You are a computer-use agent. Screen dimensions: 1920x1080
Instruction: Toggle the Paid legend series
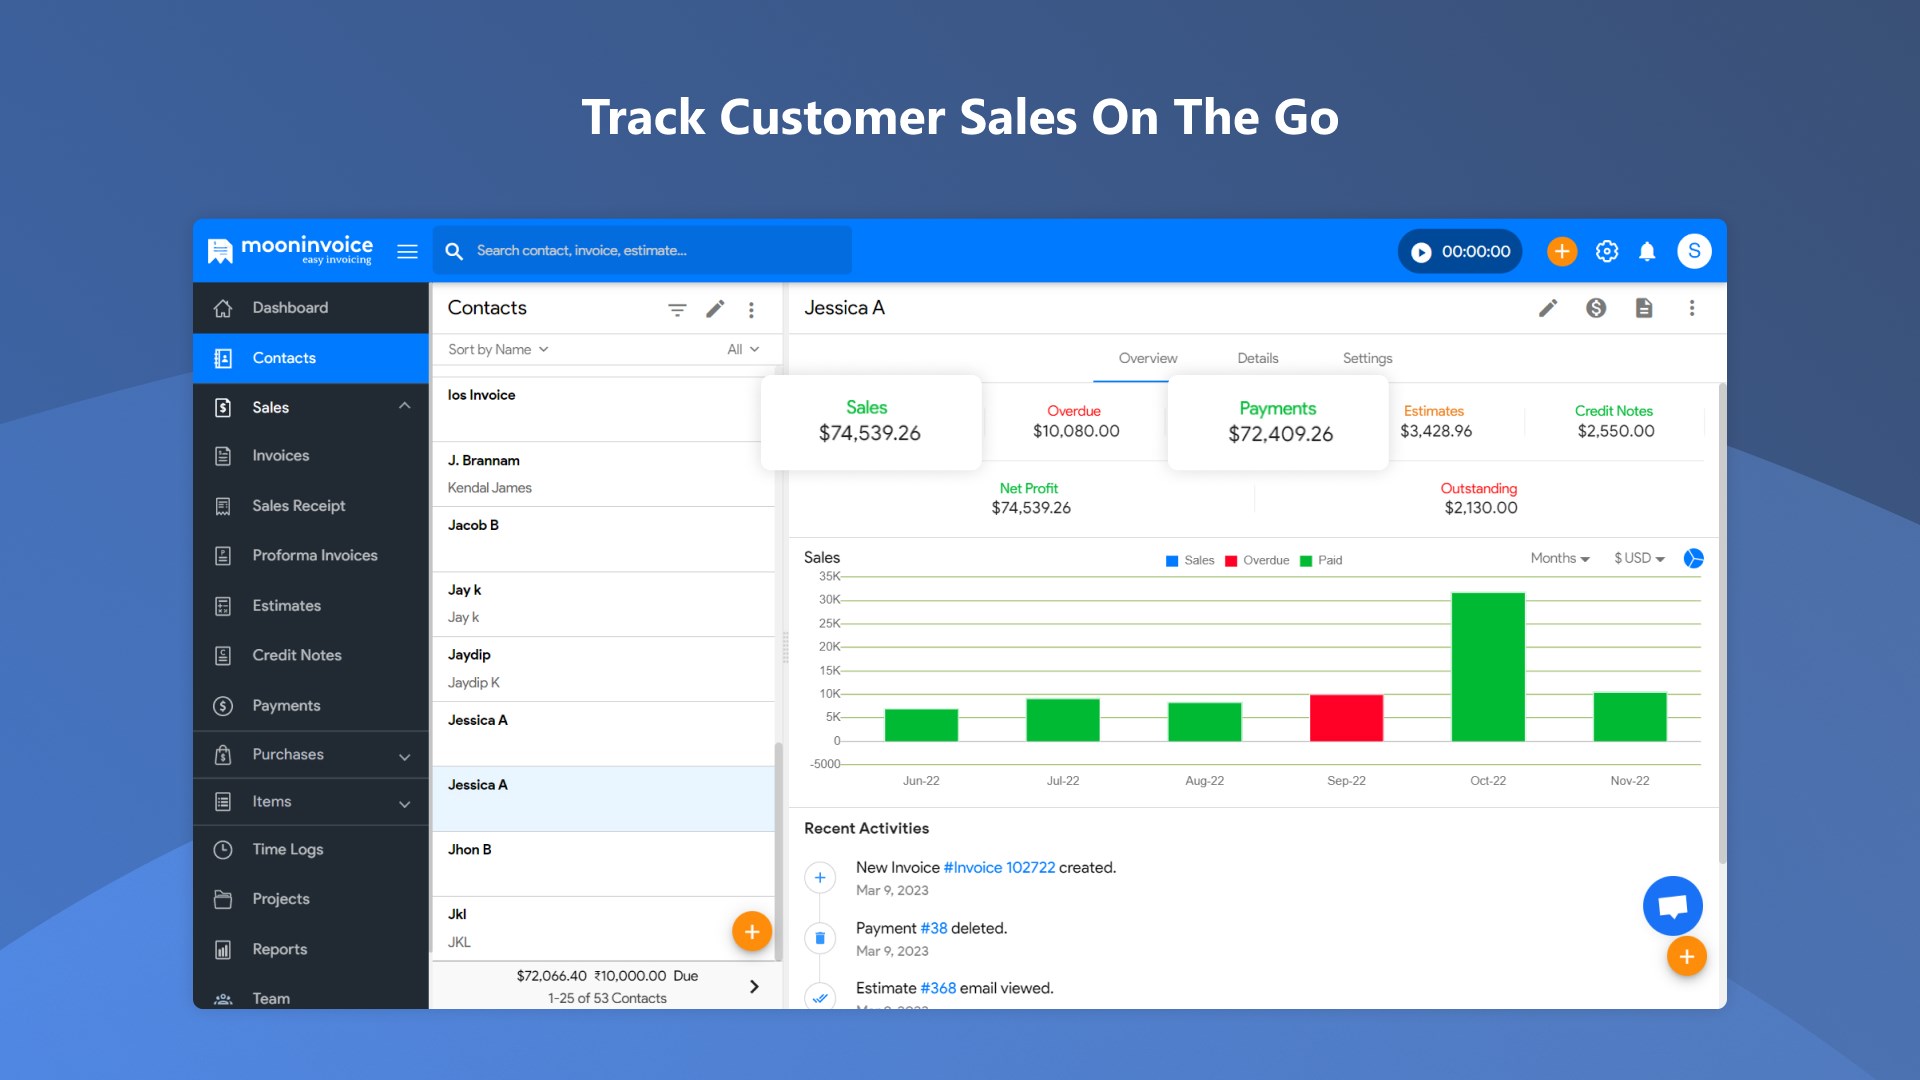1321,561
